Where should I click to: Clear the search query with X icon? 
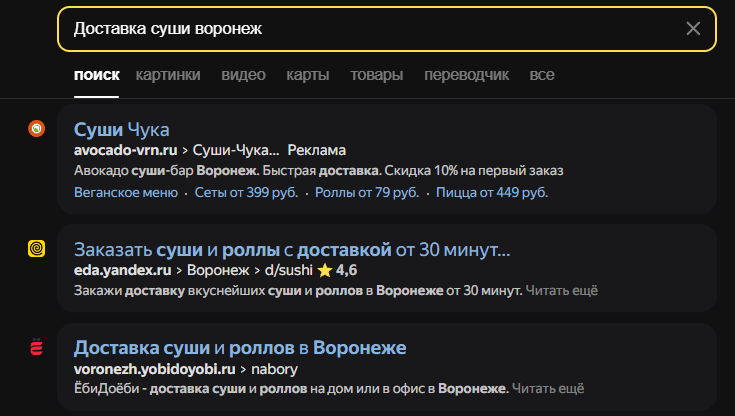[693, 29]
